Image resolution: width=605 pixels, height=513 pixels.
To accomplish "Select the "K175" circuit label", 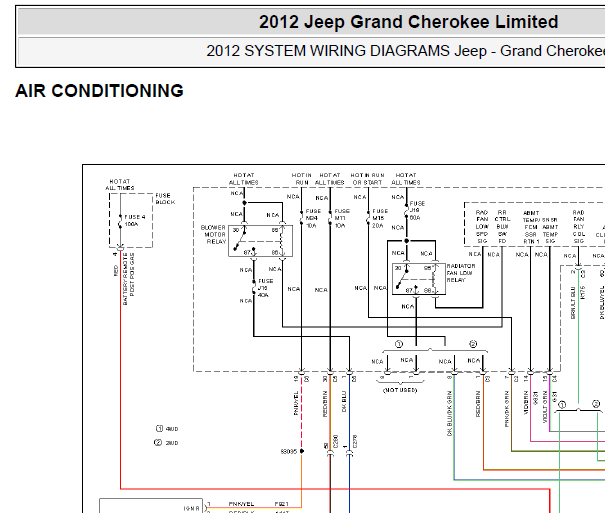I will (x=583, y=292).
